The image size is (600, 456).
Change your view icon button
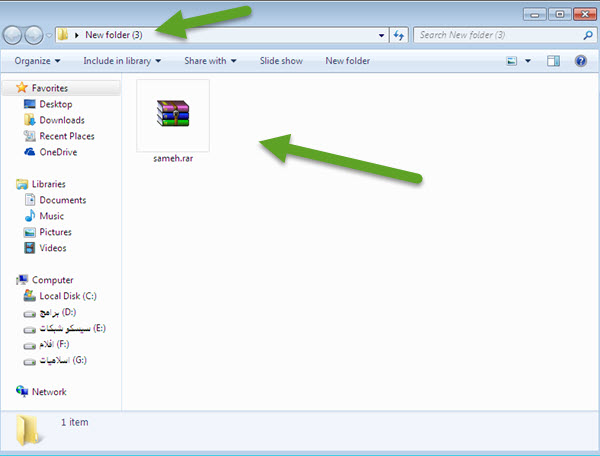[512, 61]
